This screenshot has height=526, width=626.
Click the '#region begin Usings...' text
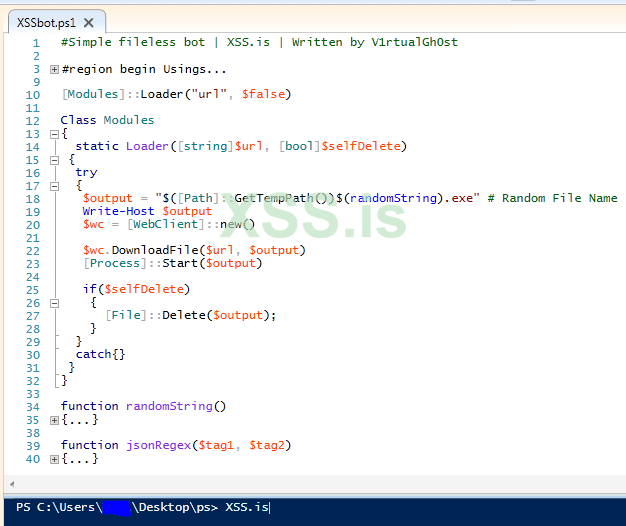144,69
